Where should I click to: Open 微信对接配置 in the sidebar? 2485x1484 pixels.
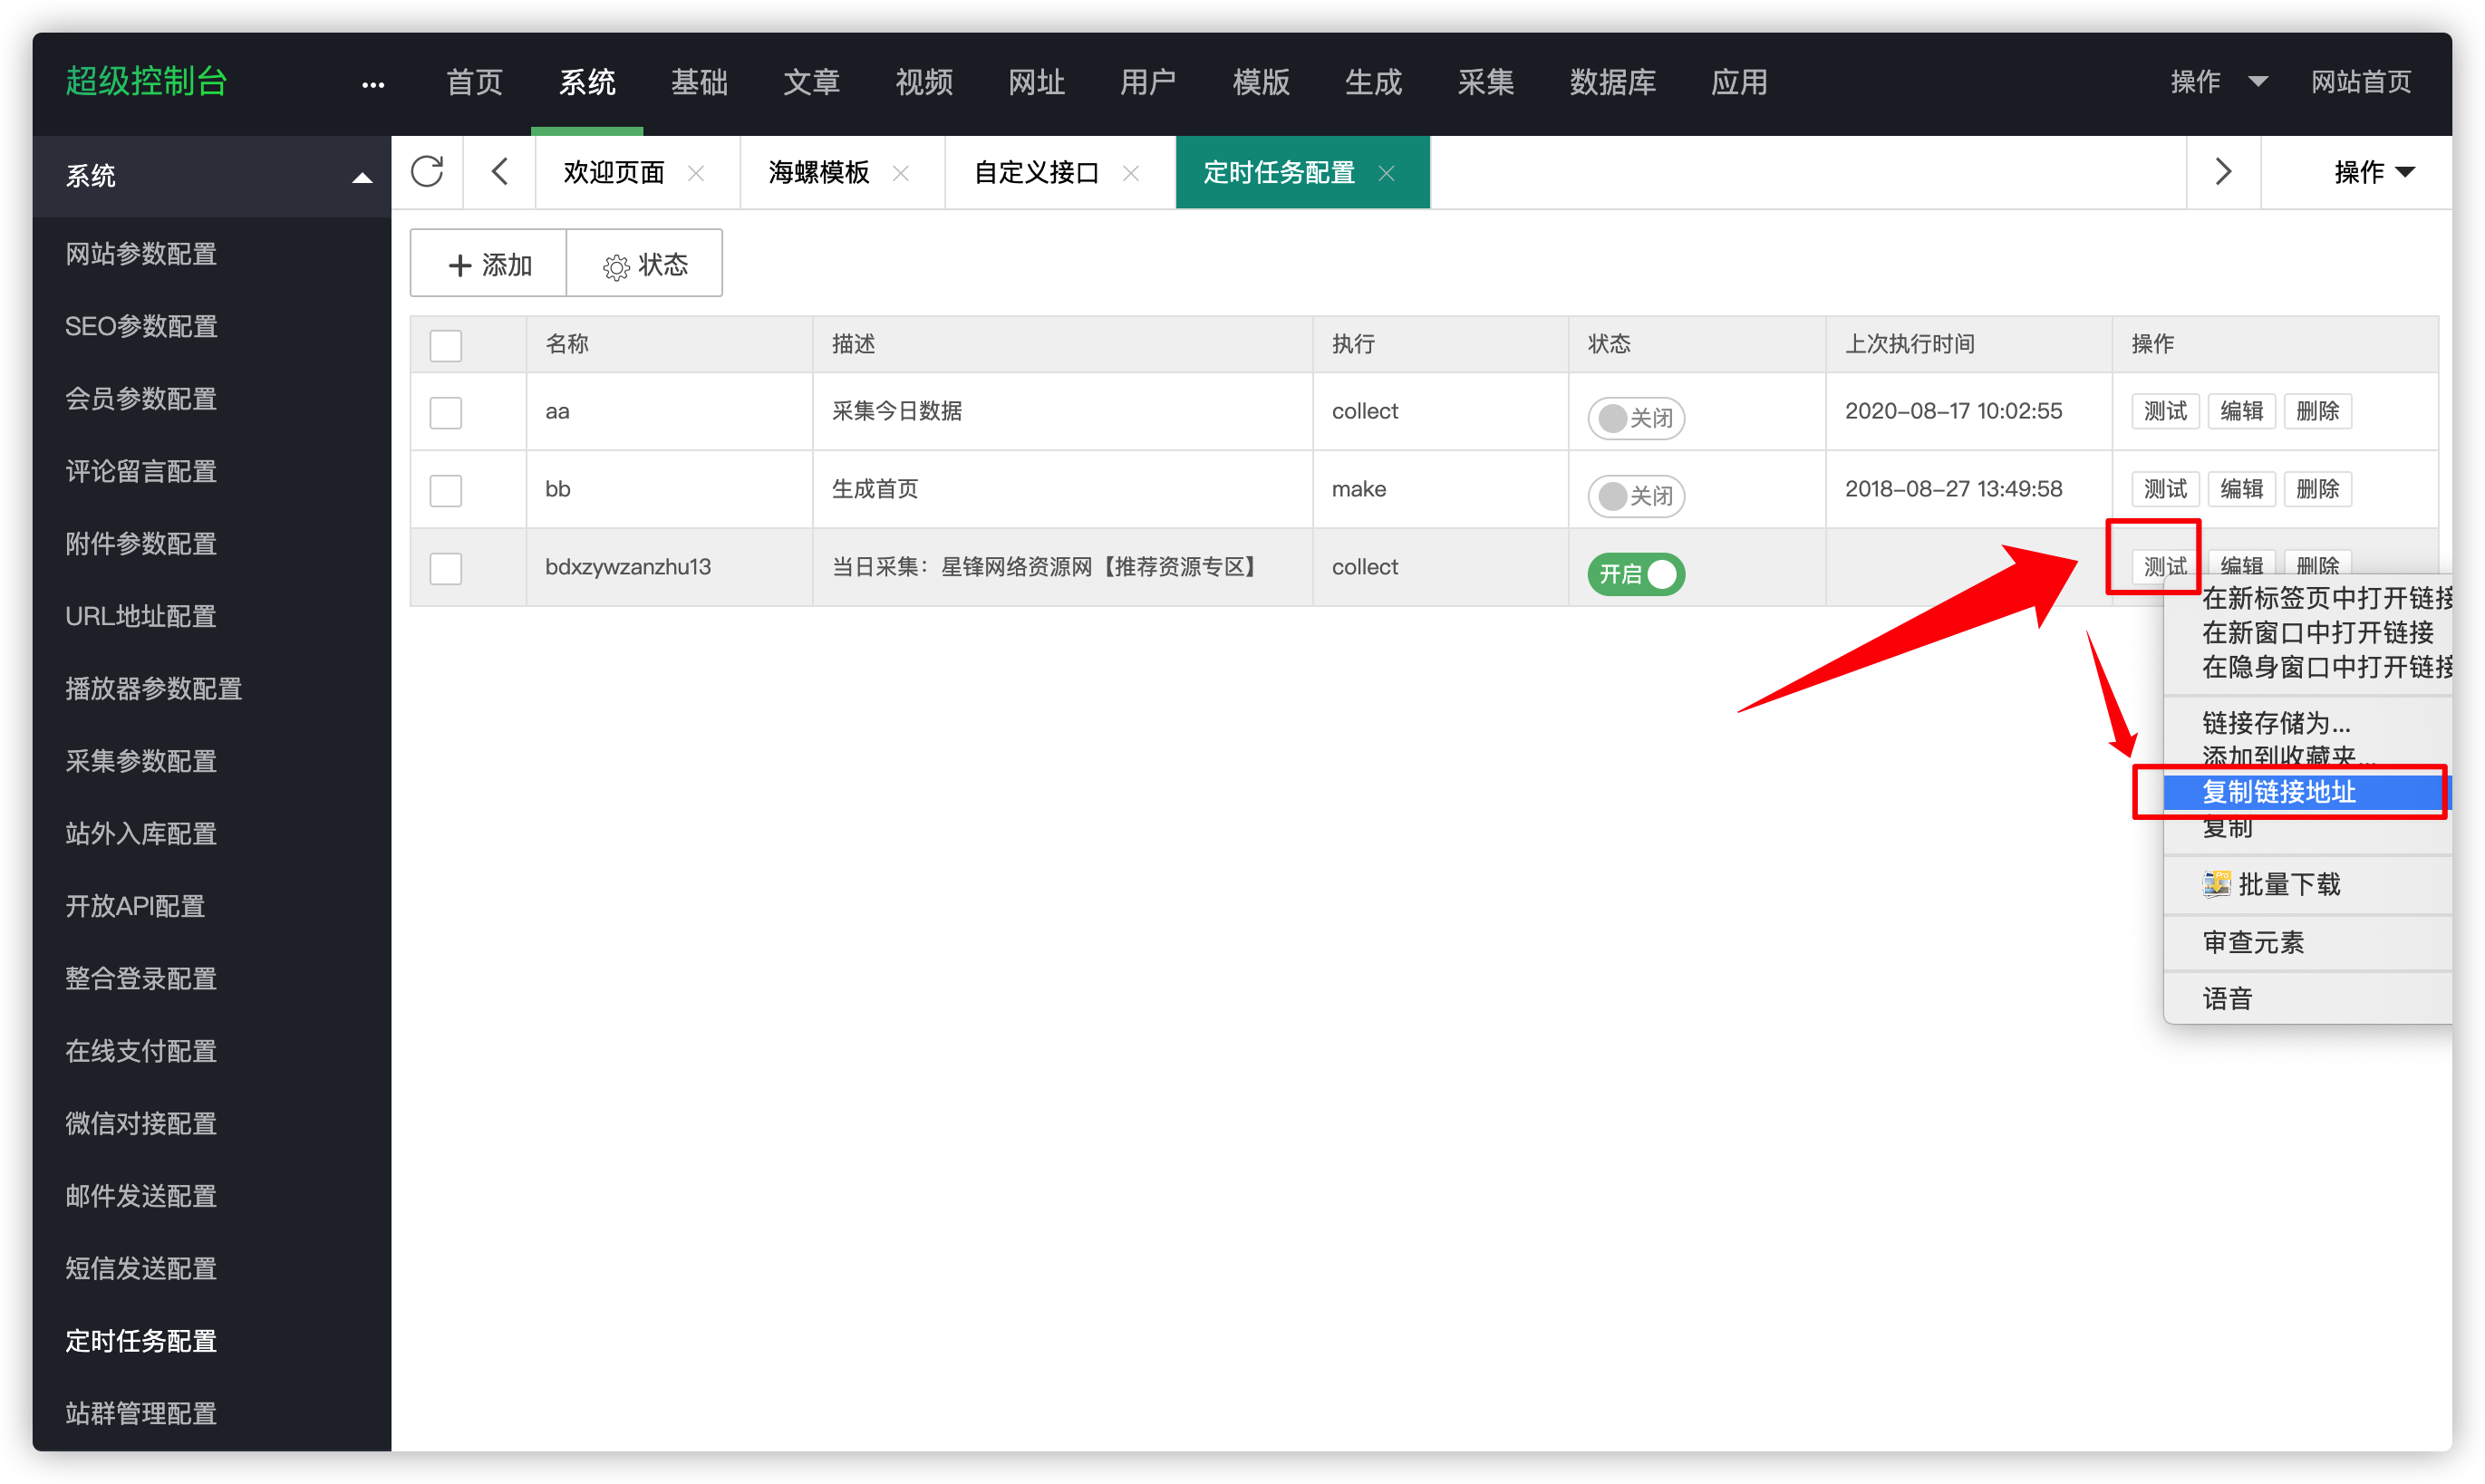tap(141, 1124)
